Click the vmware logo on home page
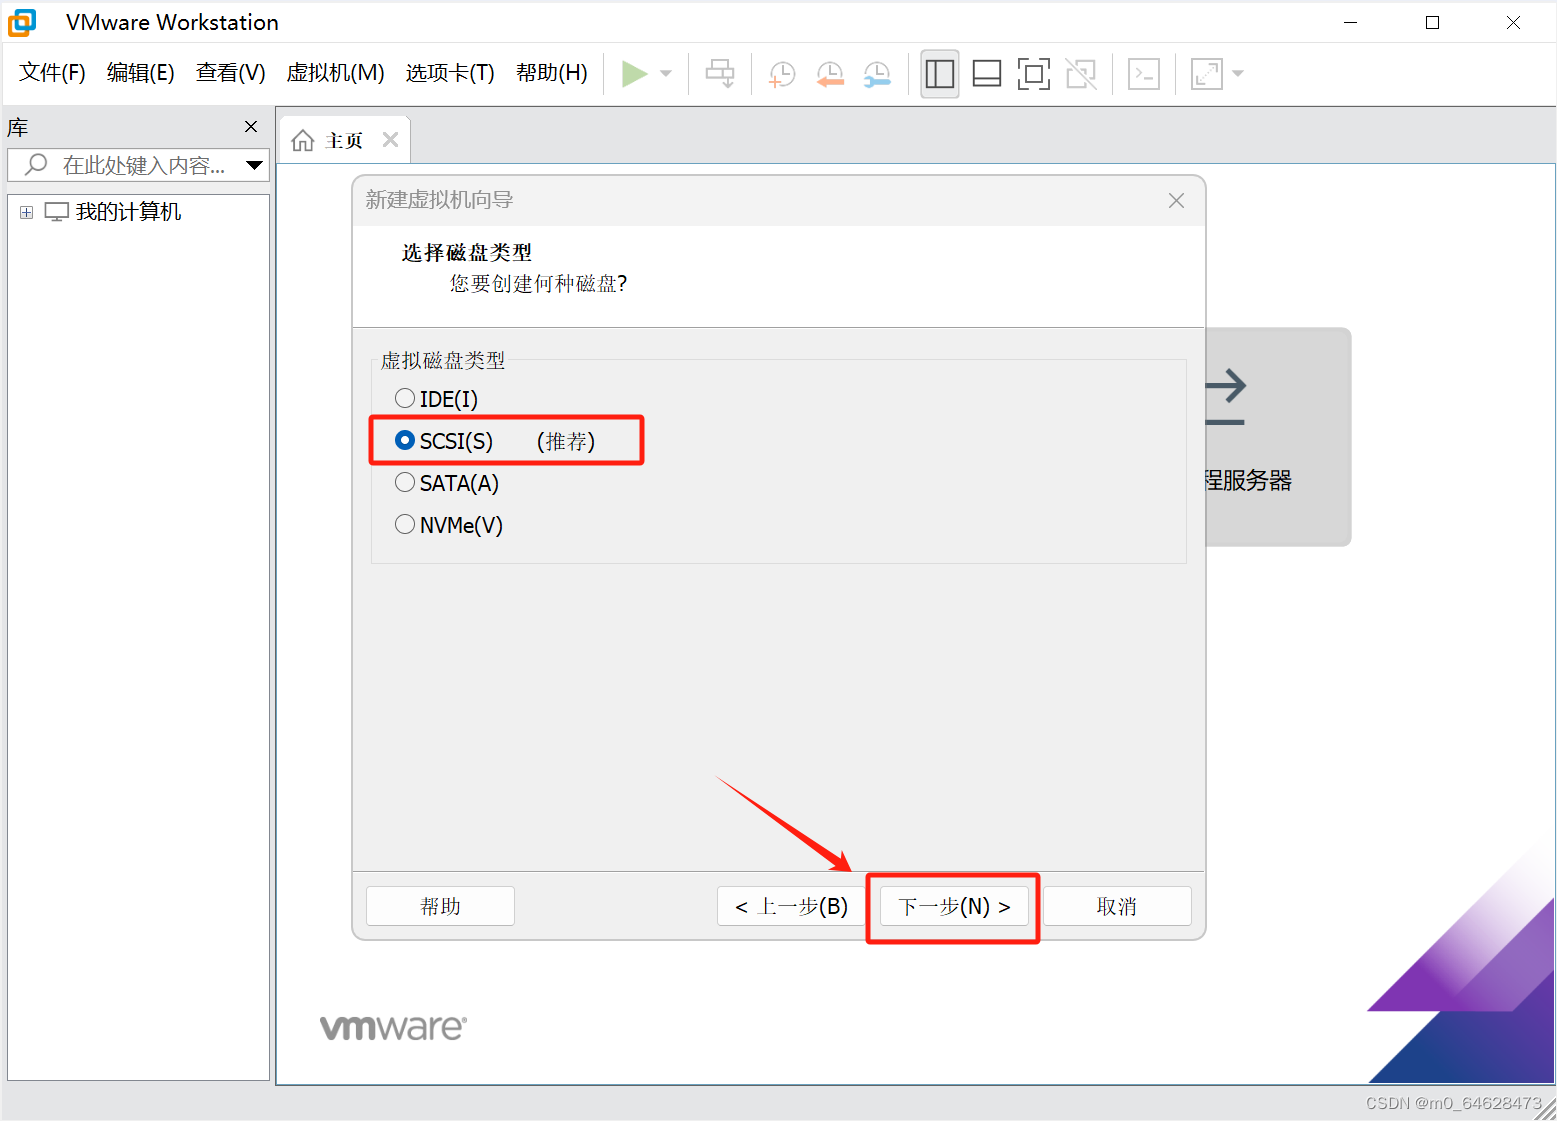The width and height of the screenshot is (1557, 1121). (x=393, y=1027)
